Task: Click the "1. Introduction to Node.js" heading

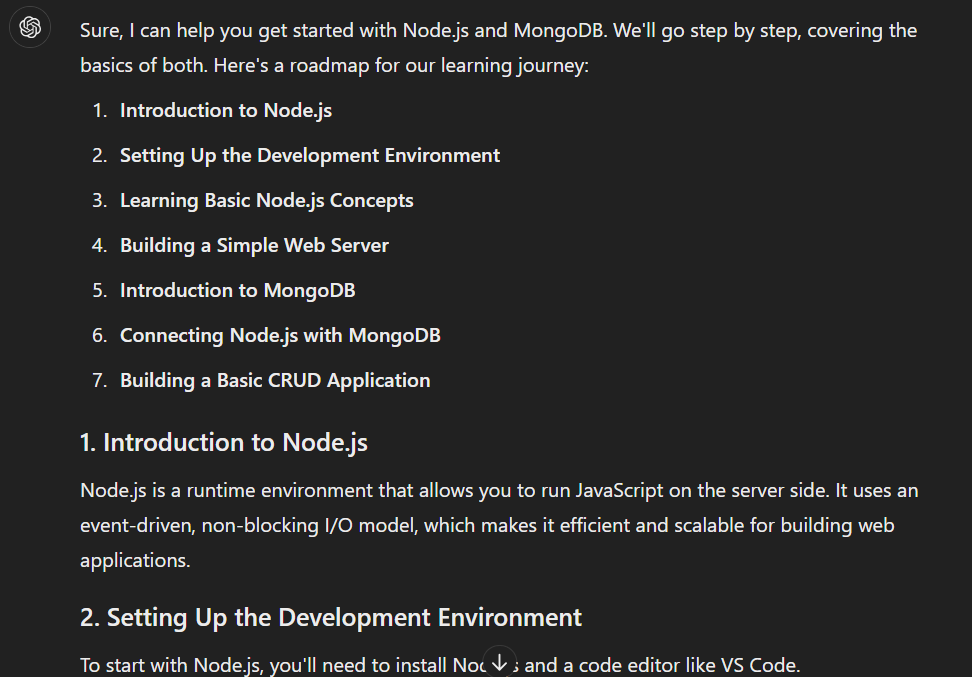Action: [224, 443]
